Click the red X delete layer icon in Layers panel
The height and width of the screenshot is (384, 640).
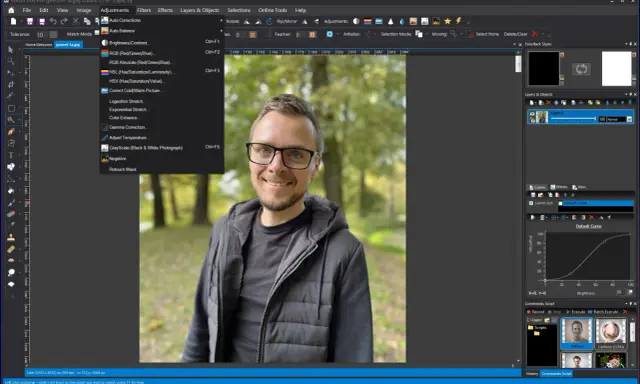tap(548, 103)
